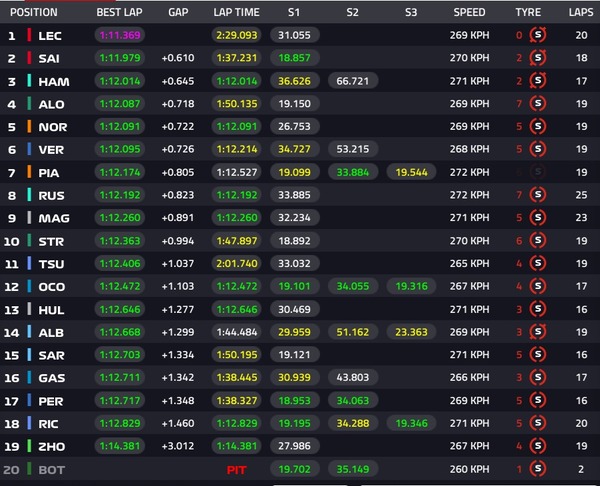
Task: Click the orange team color bar beside PIA
Action: (29, 172)
